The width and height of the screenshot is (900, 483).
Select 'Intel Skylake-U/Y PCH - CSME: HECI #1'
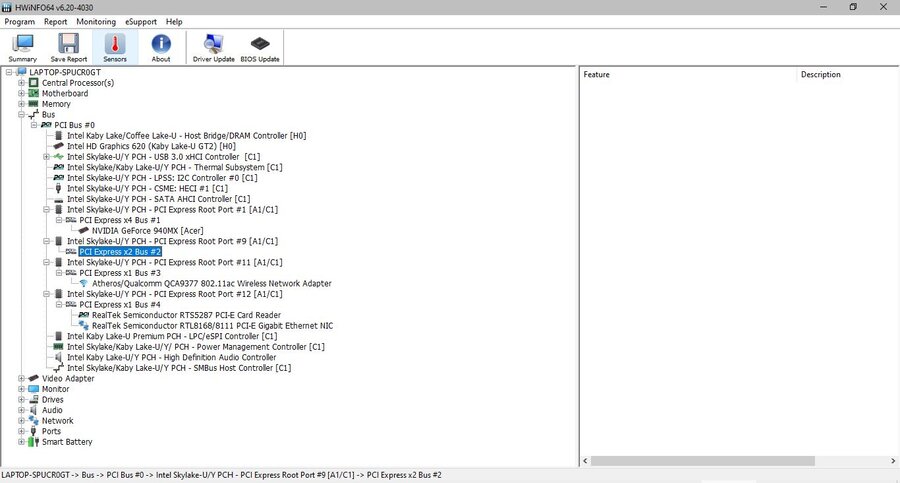pyautogui.click(x=148, y=188)
